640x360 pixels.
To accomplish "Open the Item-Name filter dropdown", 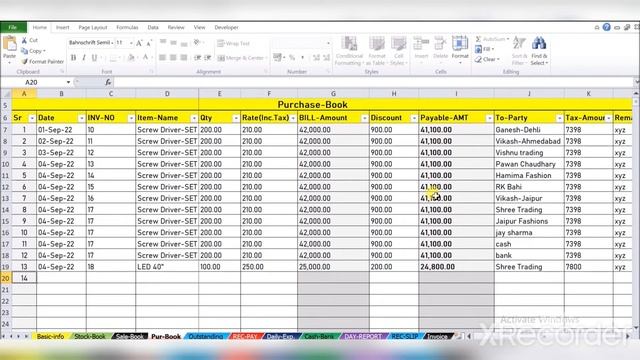I will (194, 118).
